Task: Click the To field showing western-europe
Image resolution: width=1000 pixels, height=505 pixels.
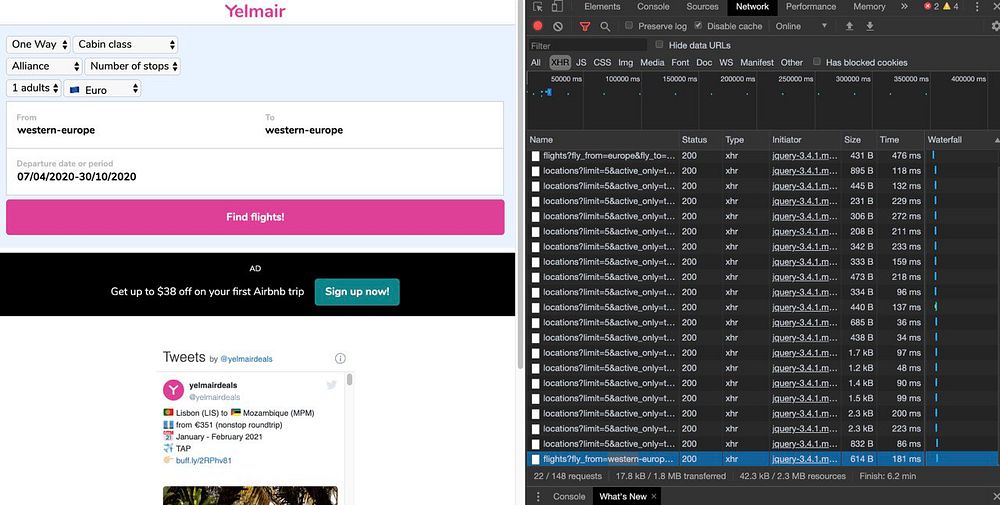Action: click(379, 124)
